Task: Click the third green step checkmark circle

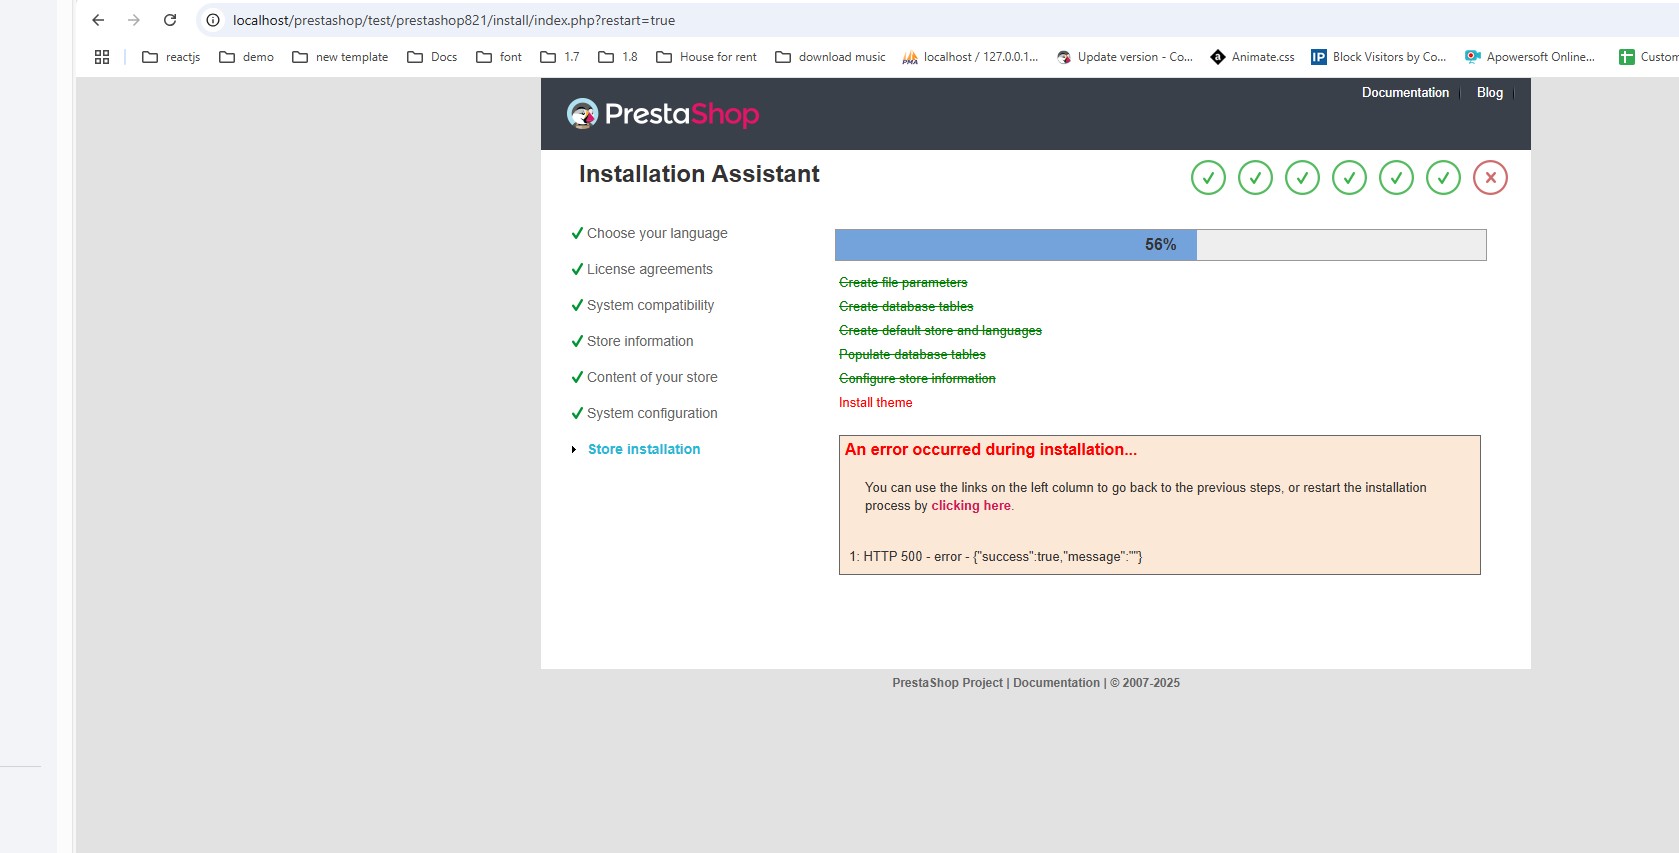Action: tap(1302, 178)
